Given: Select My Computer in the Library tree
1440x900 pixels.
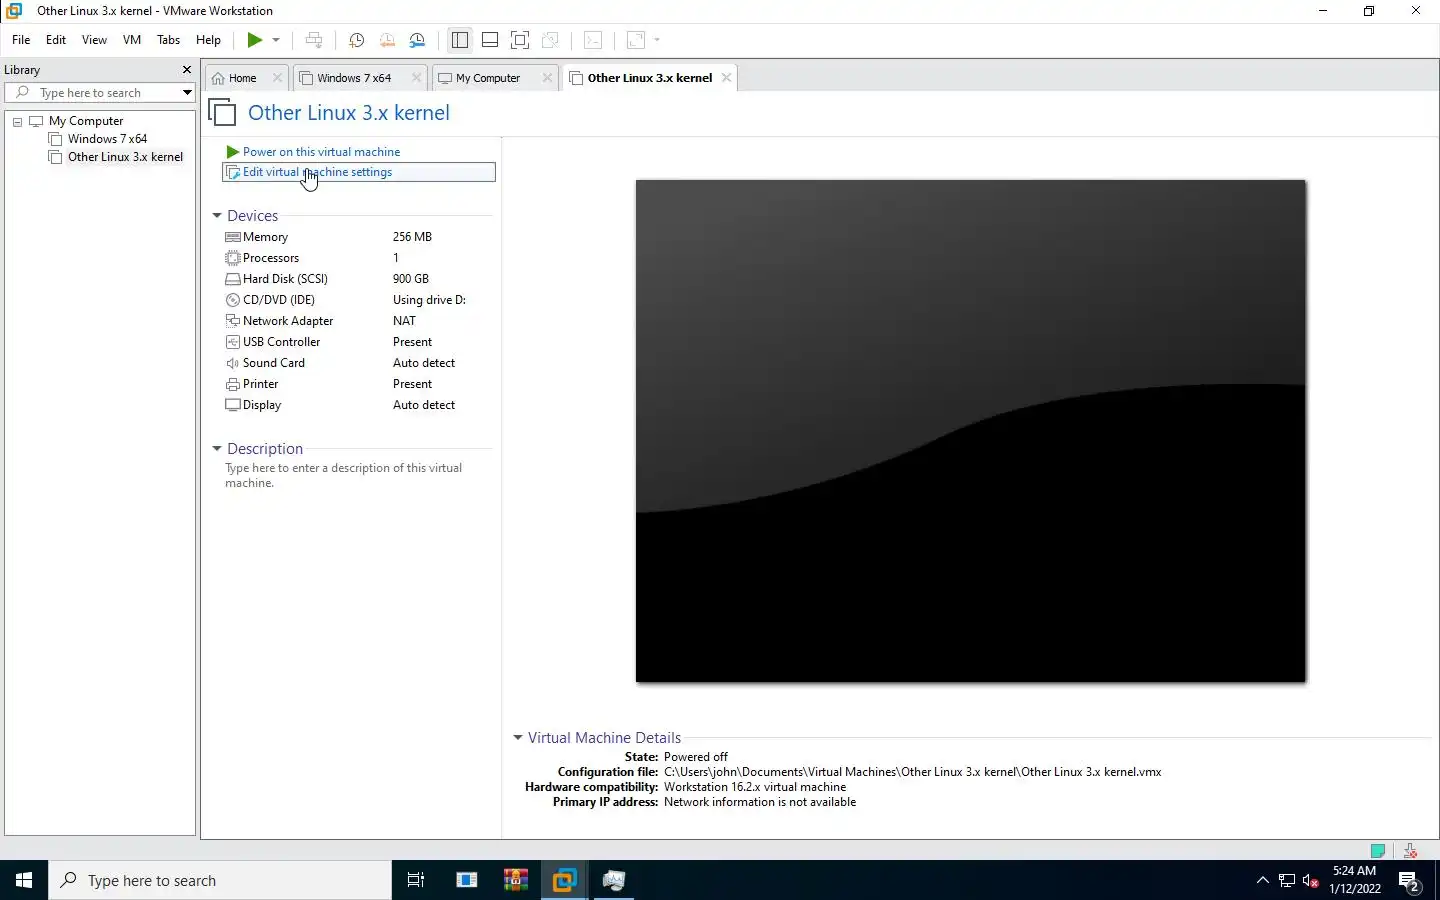Looking at the screenshot, I should [86, 121].
